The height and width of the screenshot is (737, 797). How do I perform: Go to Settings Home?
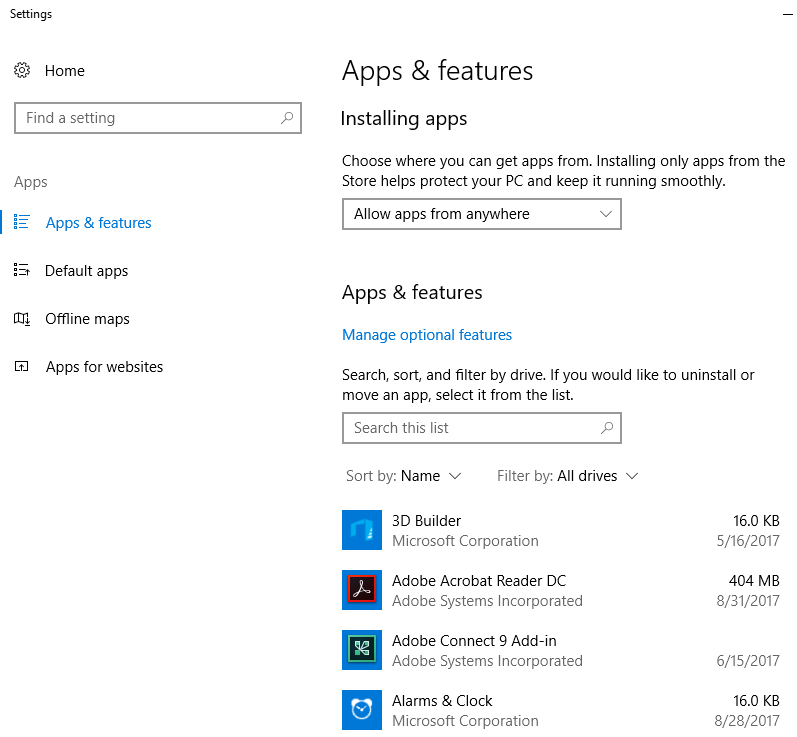tap(65, 71)
